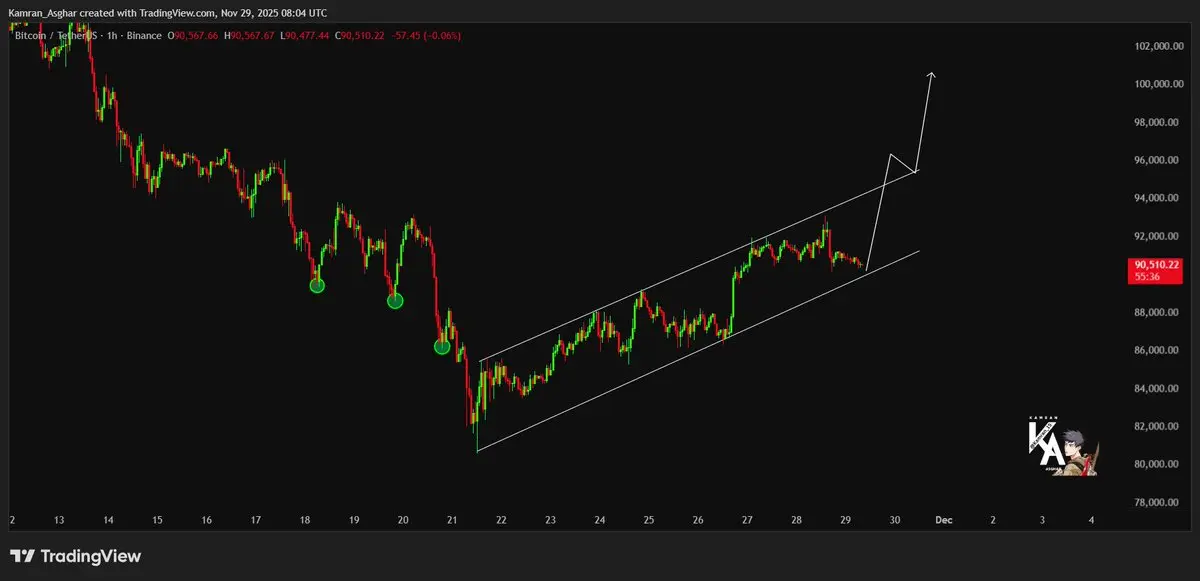
Task: Click the 92,000.00 price axis label
Action: [x=1155, y=237]
